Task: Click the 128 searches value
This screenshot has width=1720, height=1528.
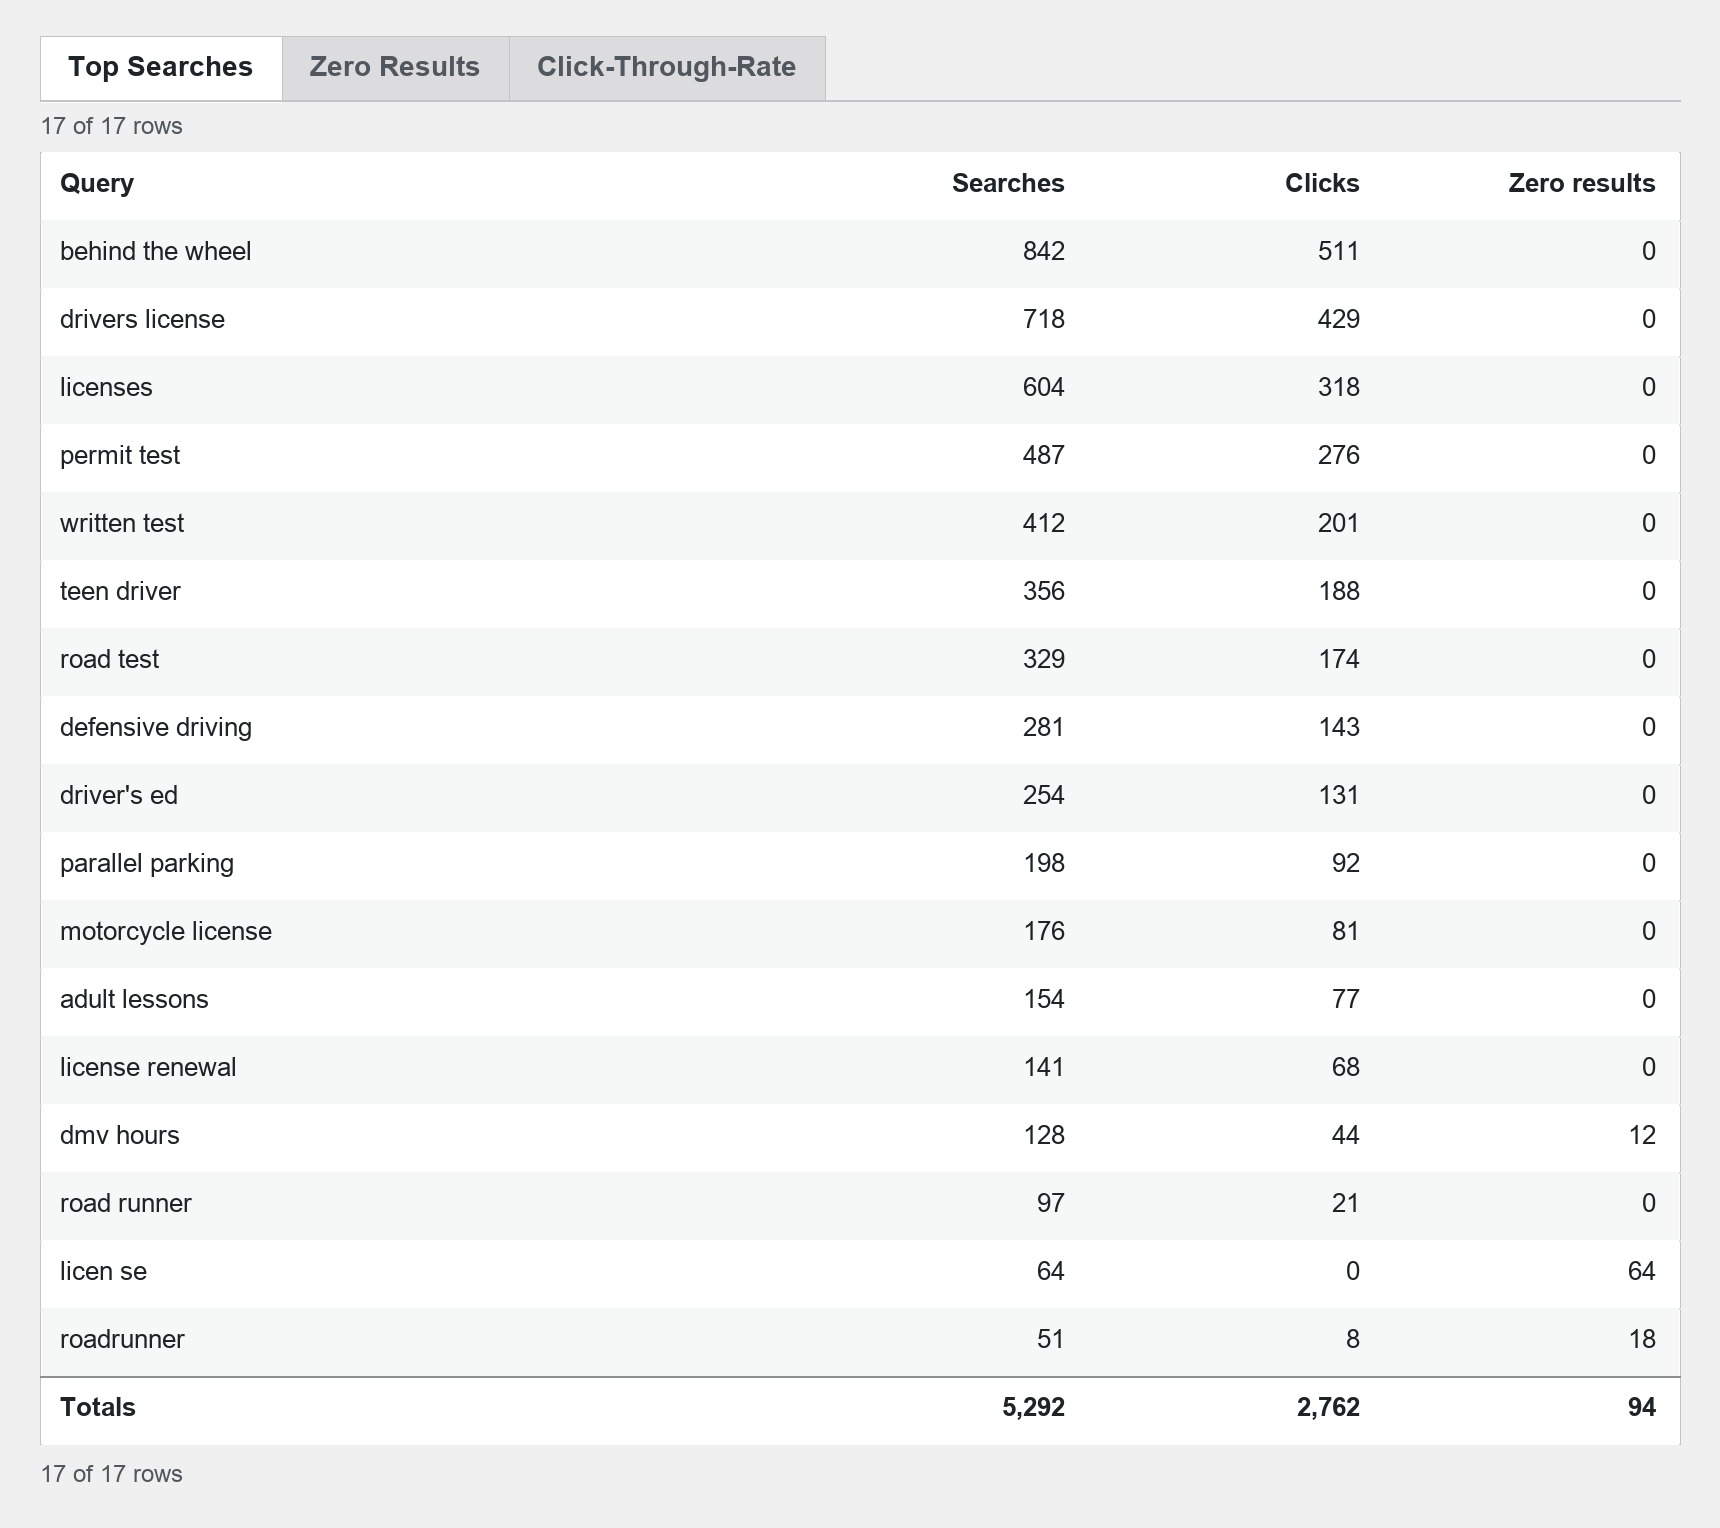Action: tap(1044, 1136)
